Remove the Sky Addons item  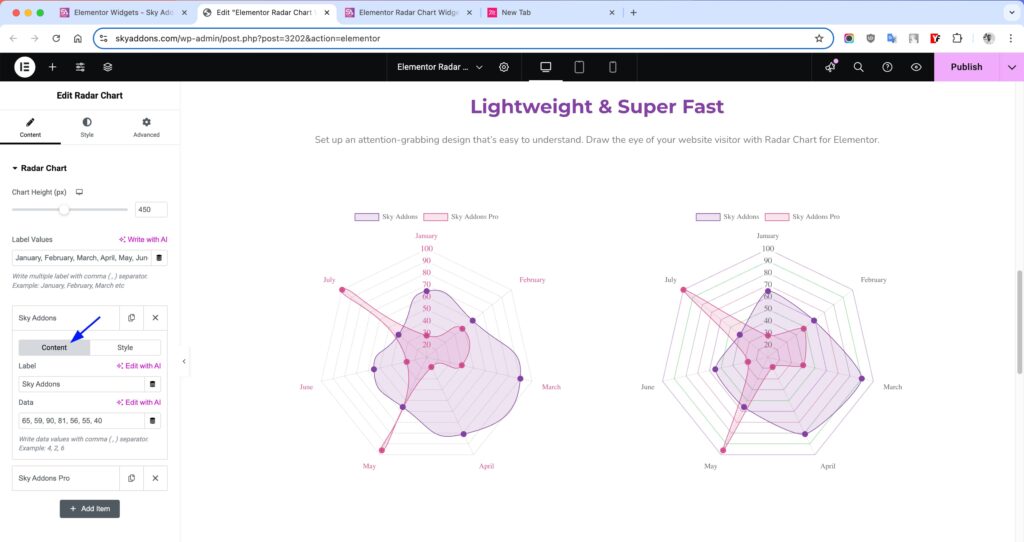pos(155,318)
